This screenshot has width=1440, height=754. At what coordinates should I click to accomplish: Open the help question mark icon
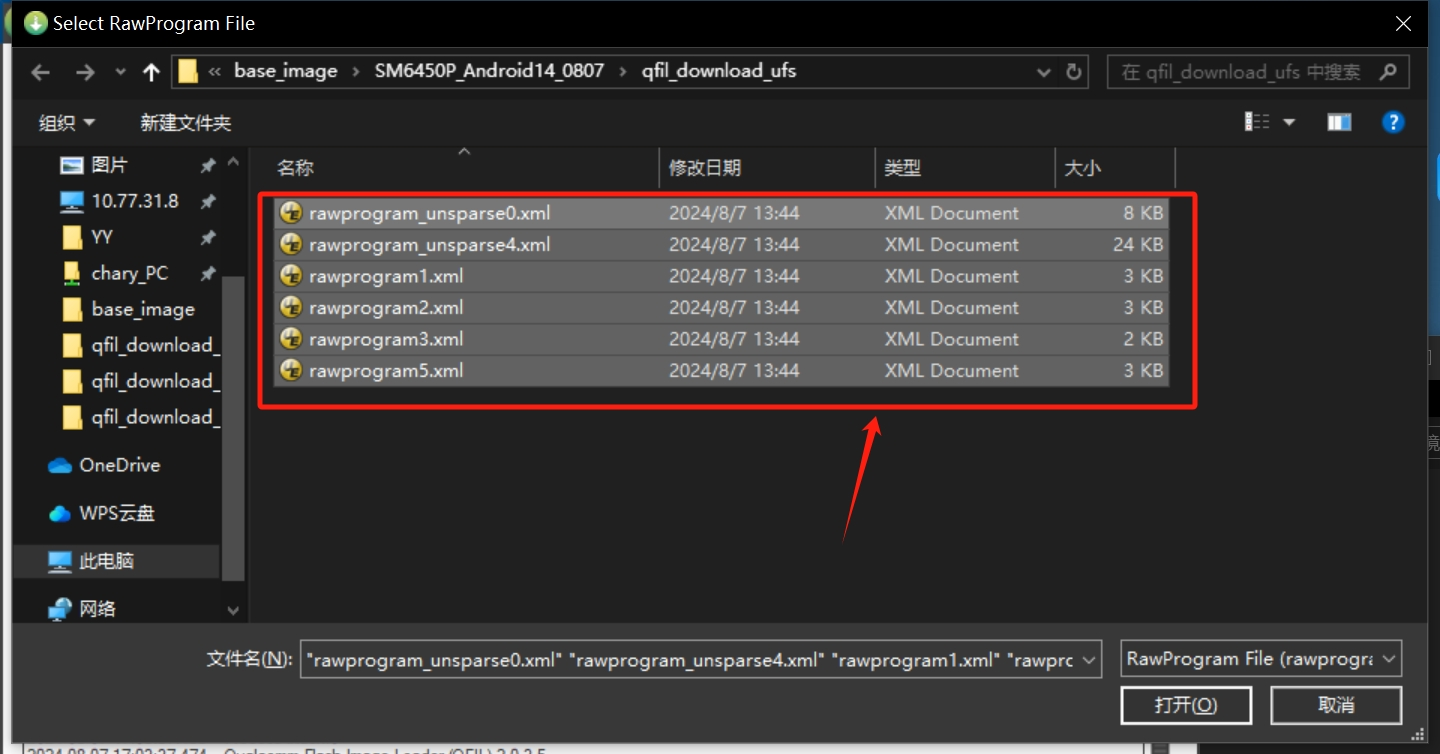[1393, 122]
